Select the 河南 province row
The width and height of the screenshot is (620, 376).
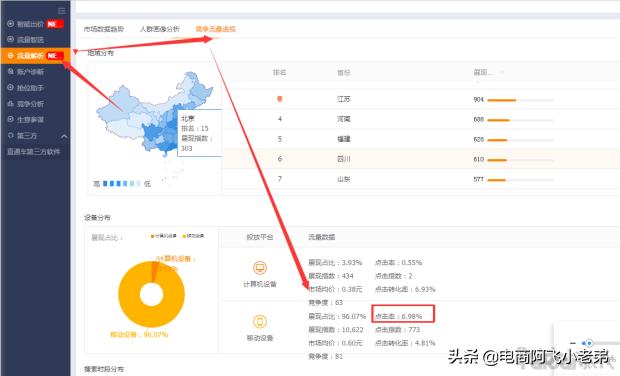tap(421, 119)
